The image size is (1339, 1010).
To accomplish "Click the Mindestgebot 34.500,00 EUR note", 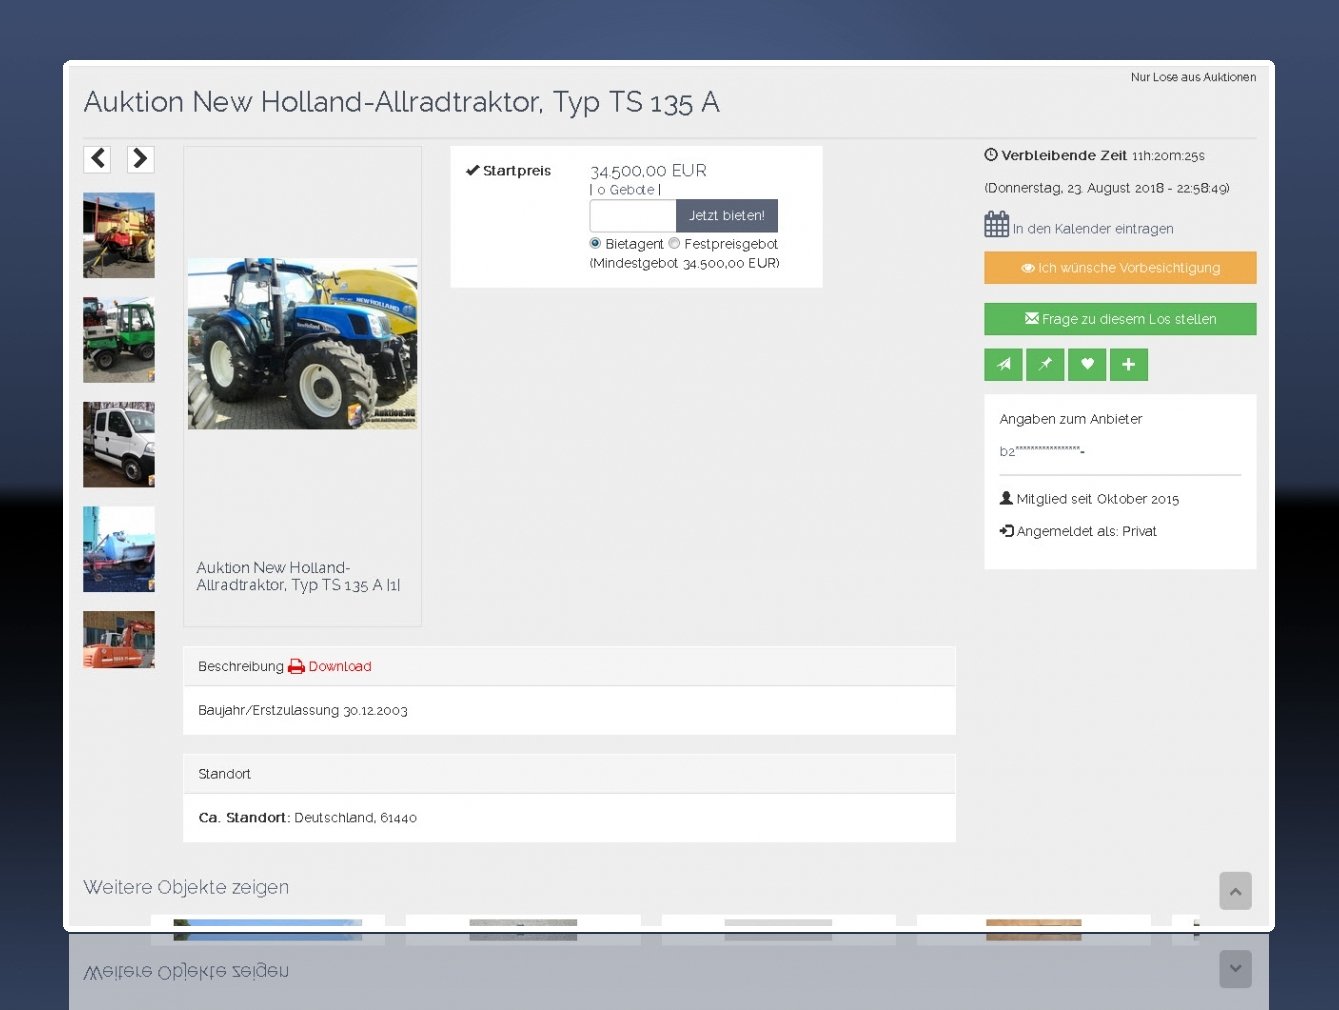I will (x=685, y=263).
